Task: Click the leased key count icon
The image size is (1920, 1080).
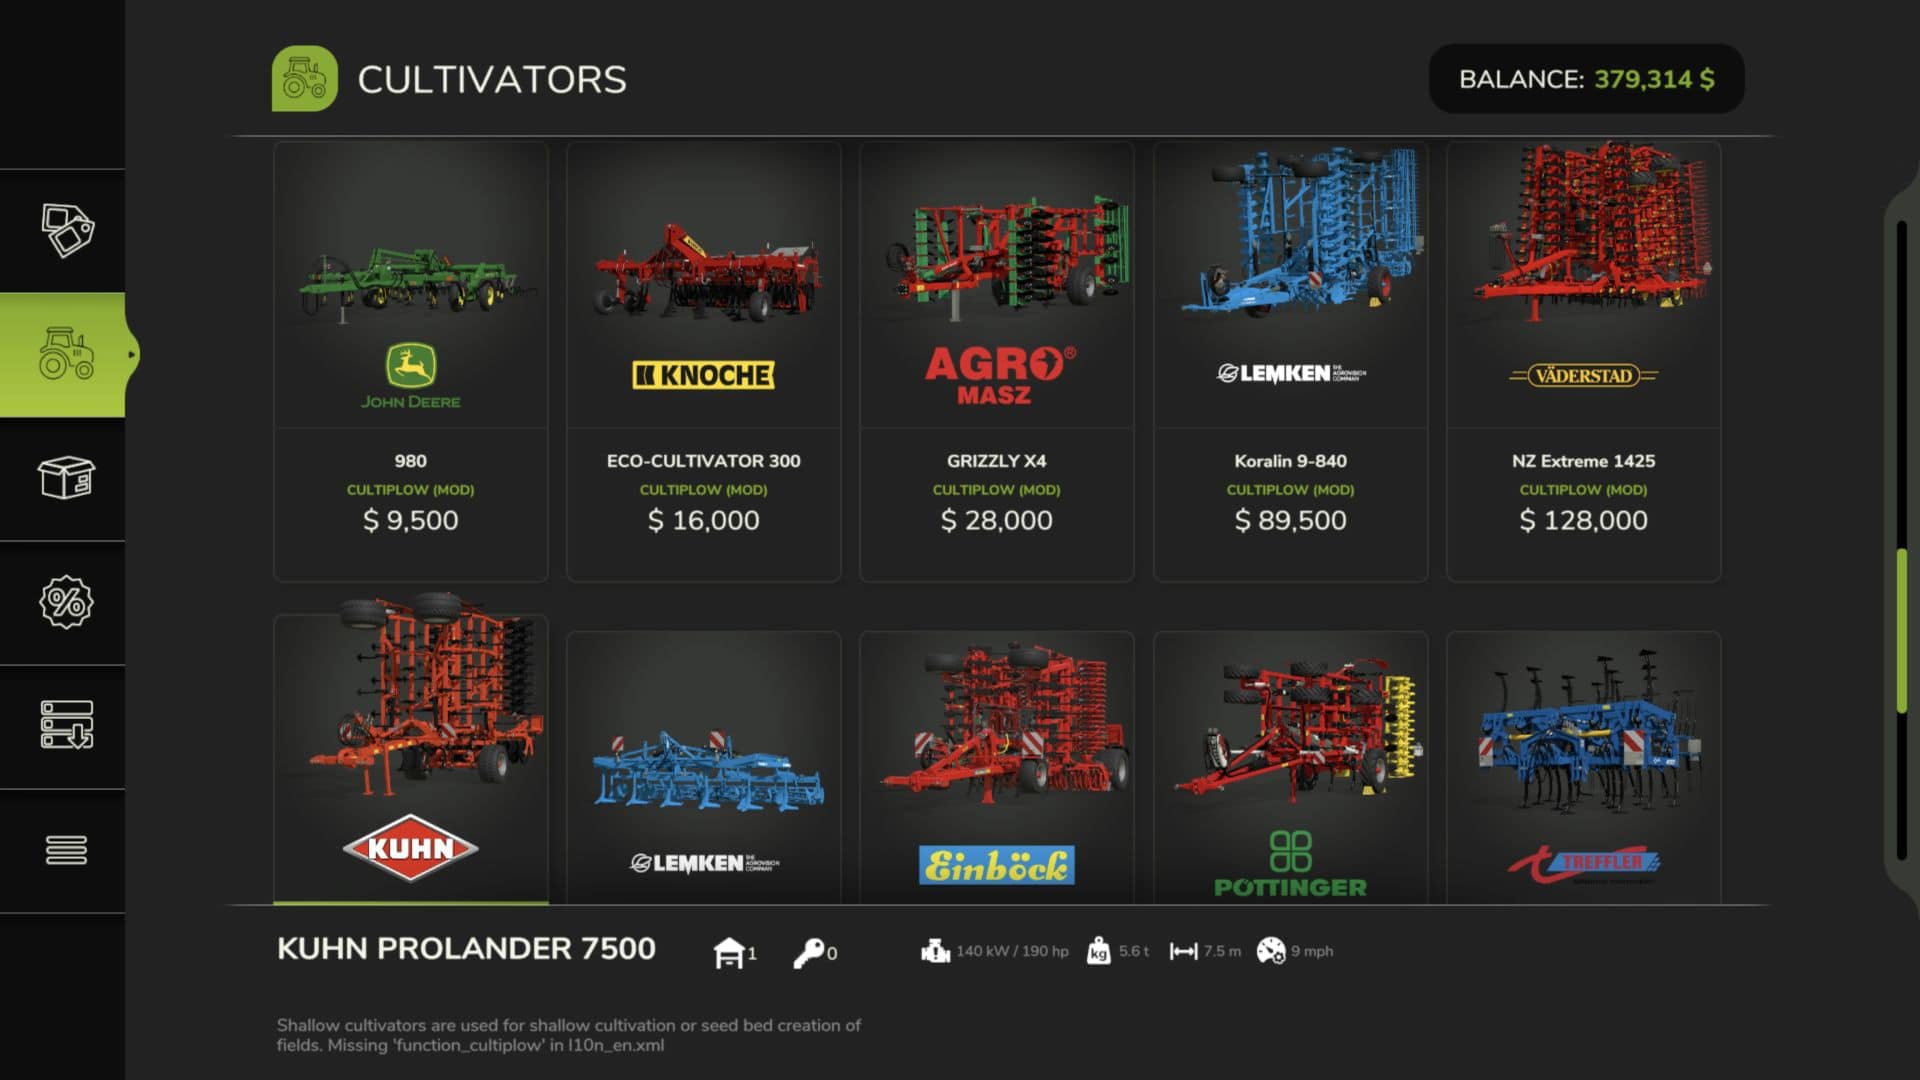Action: (808, 952)
